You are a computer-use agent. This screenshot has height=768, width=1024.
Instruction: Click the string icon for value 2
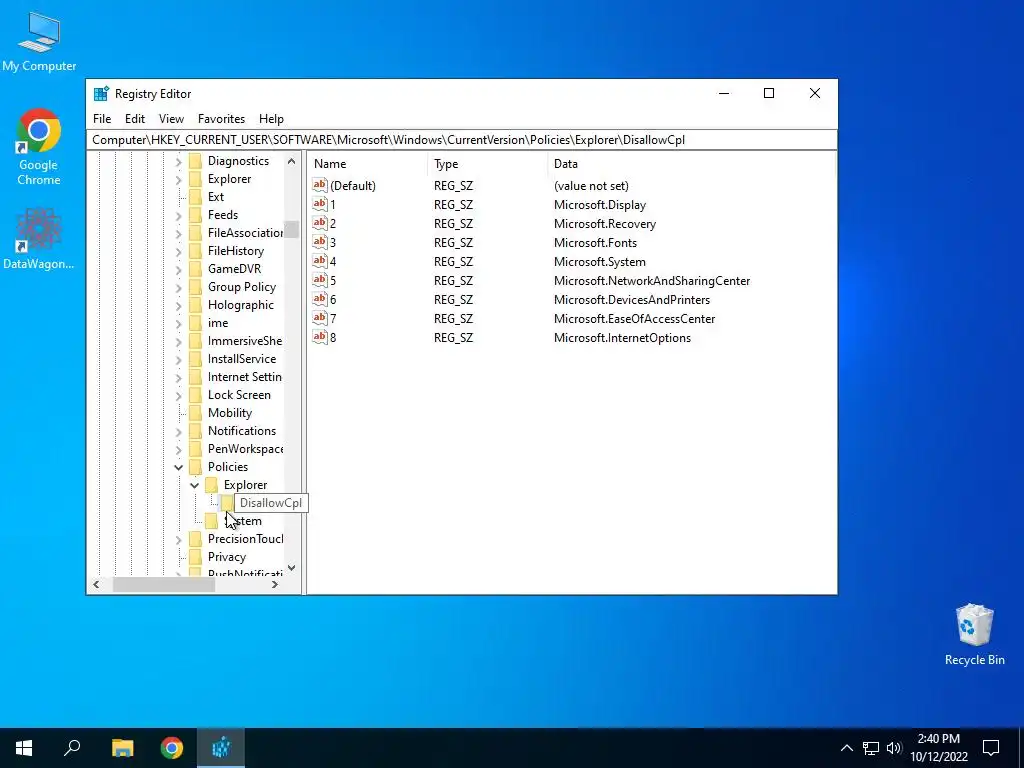(319, 223)
